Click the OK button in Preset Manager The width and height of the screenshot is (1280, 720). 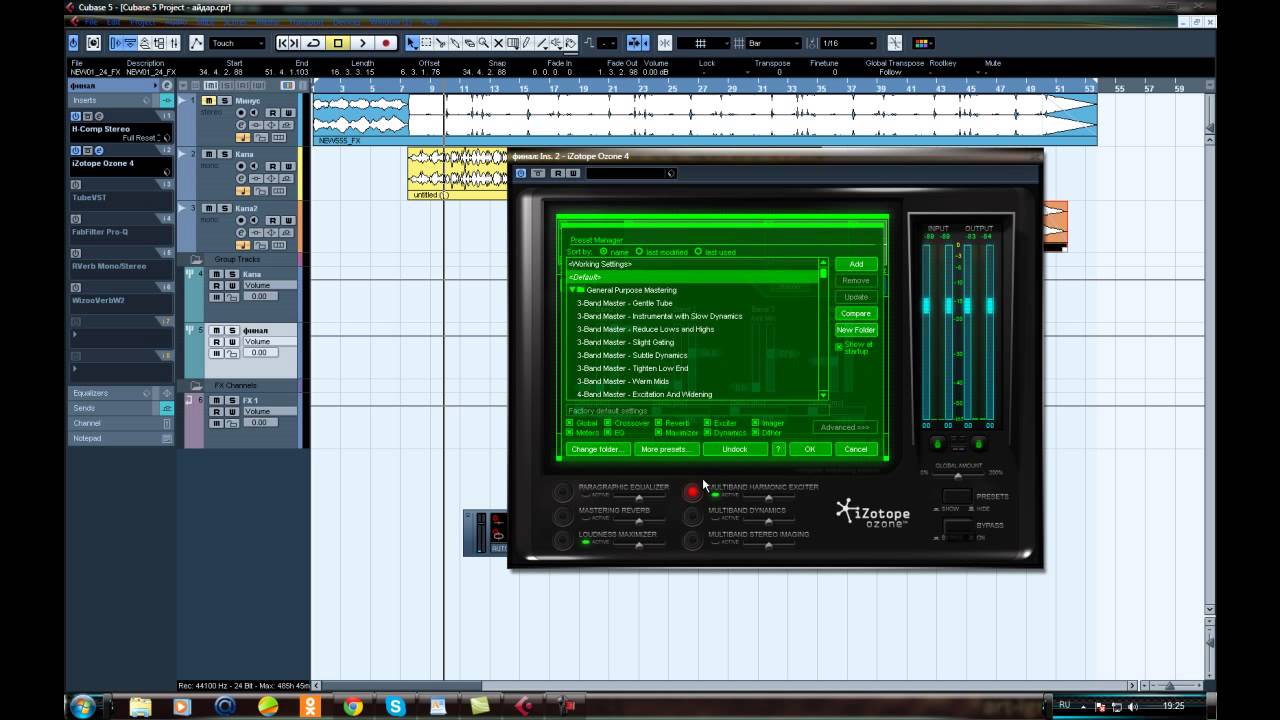click(x=810, y=449)
